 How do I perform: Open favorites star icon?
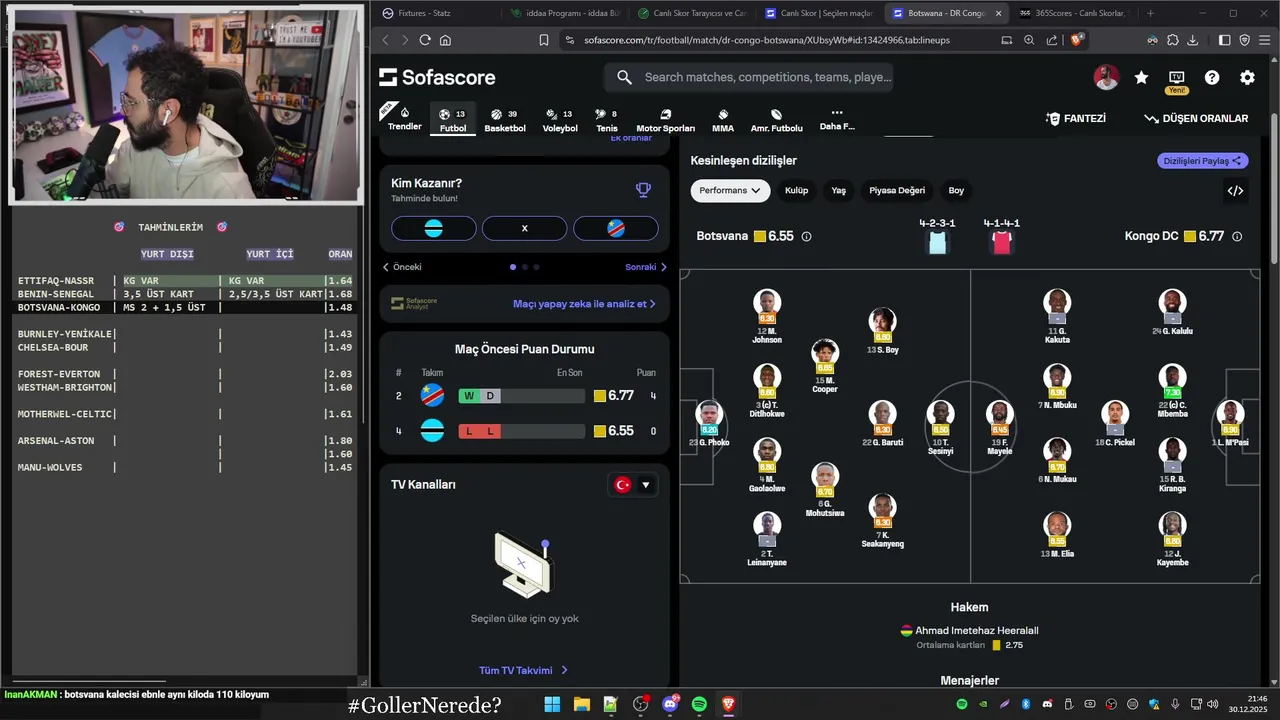click(1141, 77)
